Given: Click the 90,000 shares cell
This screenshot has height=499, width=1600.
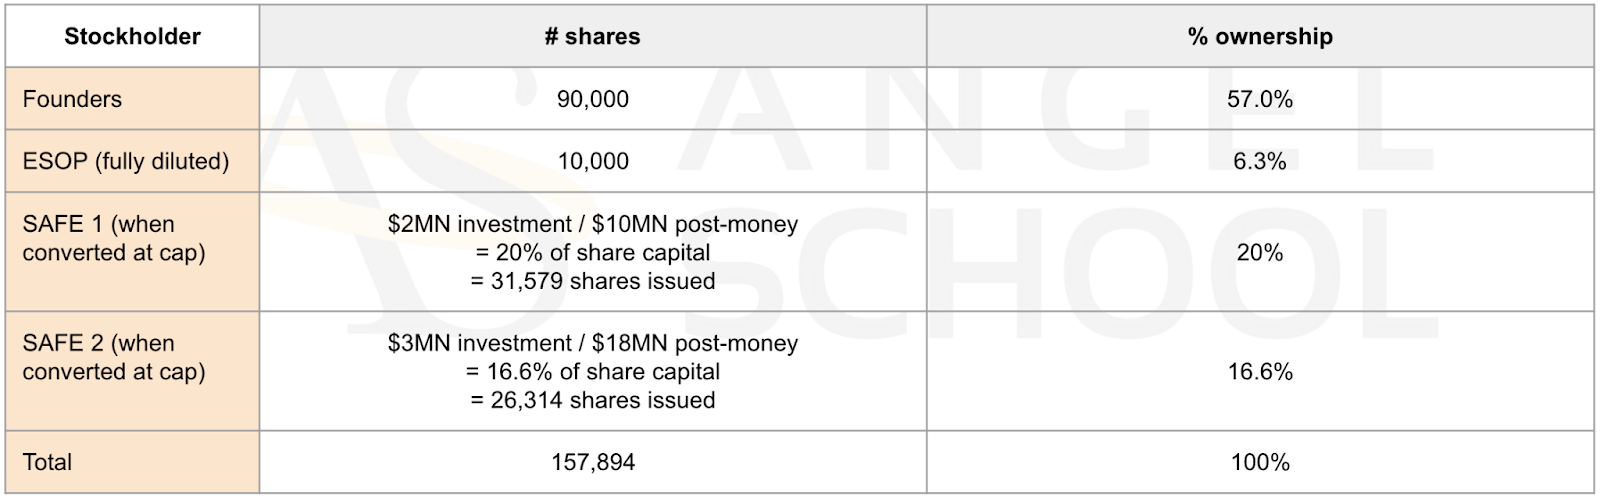Looking at the screenshot, I should click(x=593, y=99).
